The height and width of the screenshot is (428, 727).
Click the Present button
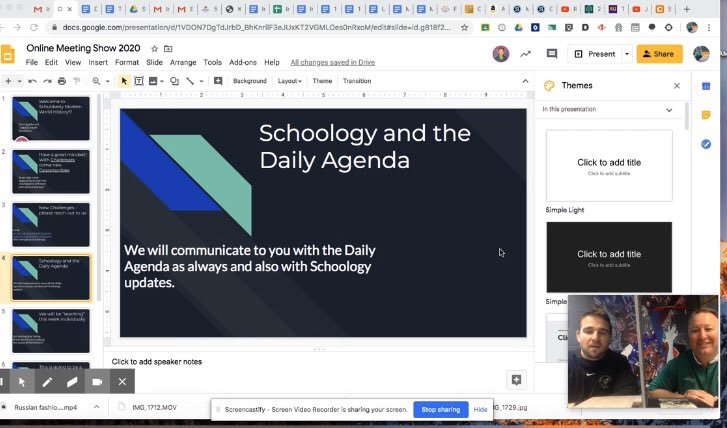(596, 54)
